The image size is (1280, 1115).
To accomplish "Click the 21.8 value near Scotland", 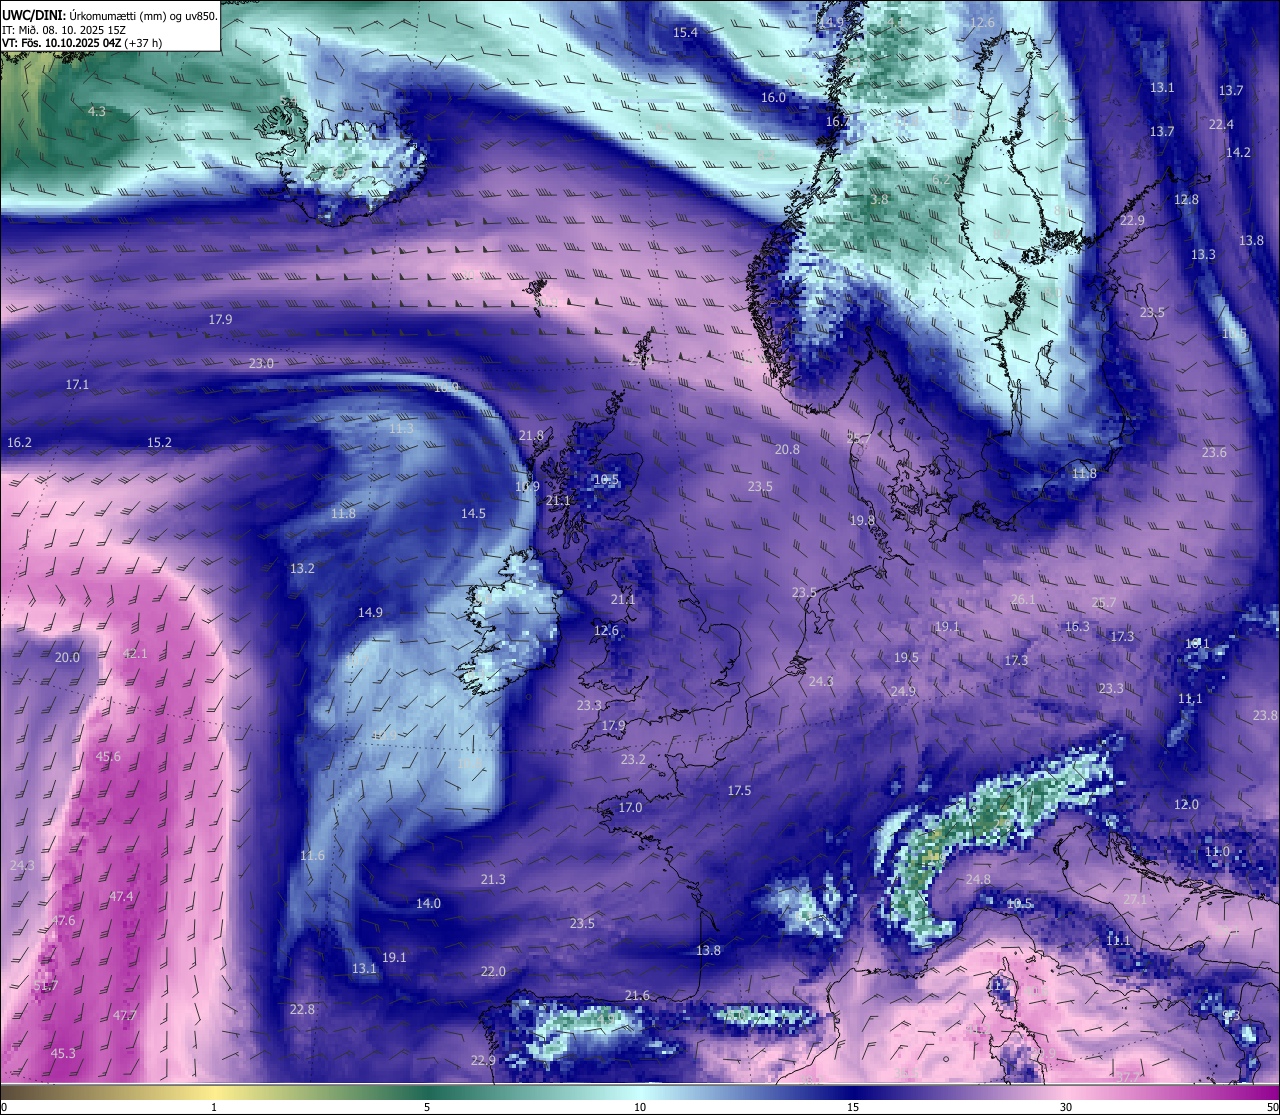I will 532,435.
